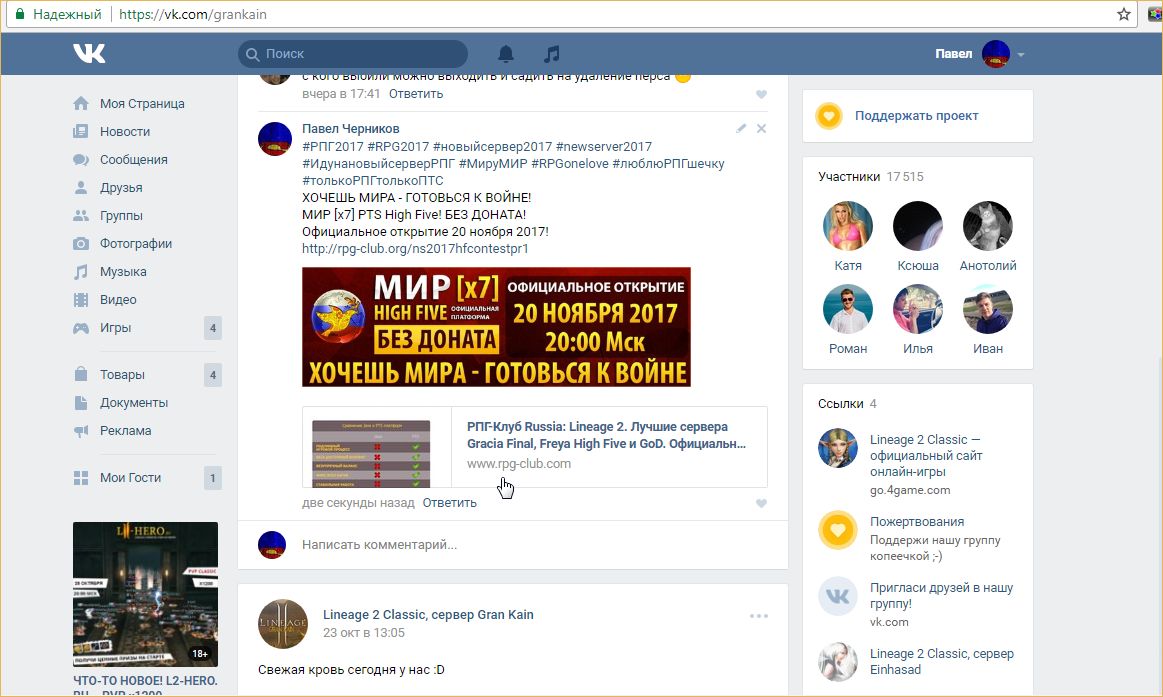Viewport: 1163px width, 697px height.
Task: Click the Игры counter badge 4
Action: pyautogui.click(x=213, y=328)
